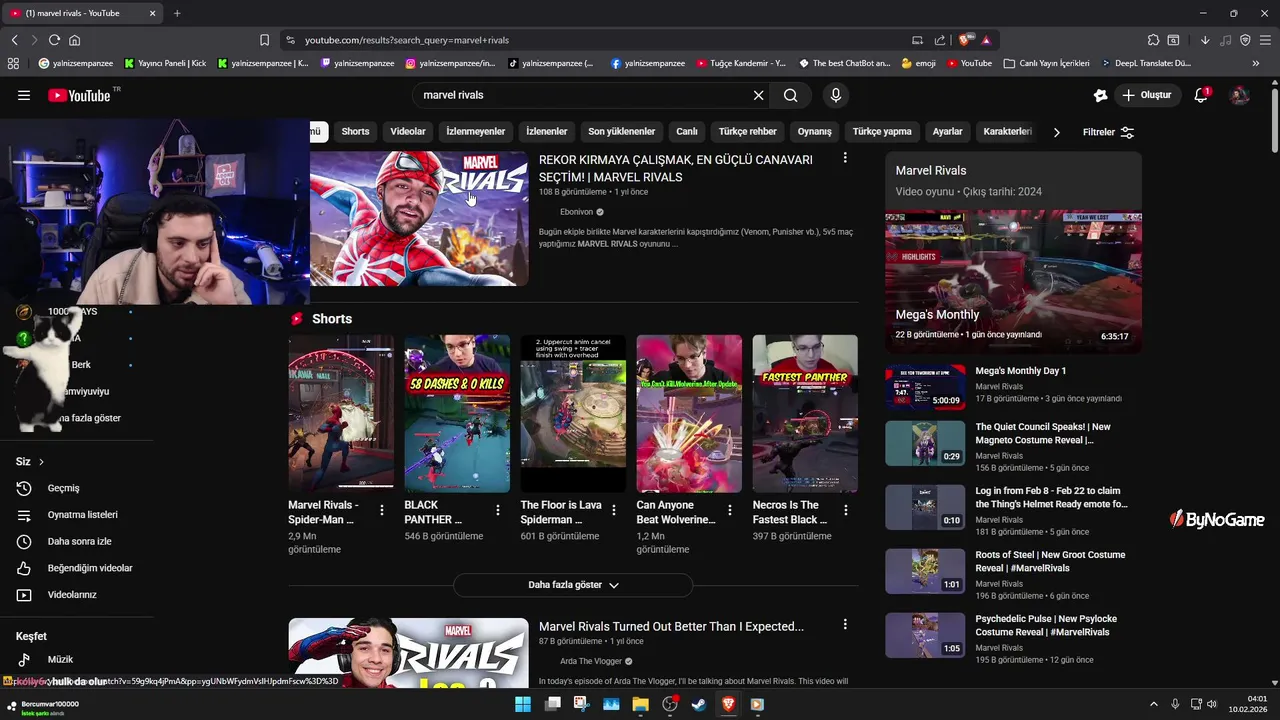This screenshot has height=720, width=1280.
Task: Select the Ayarlar filter chip
Action: (947, 132)
